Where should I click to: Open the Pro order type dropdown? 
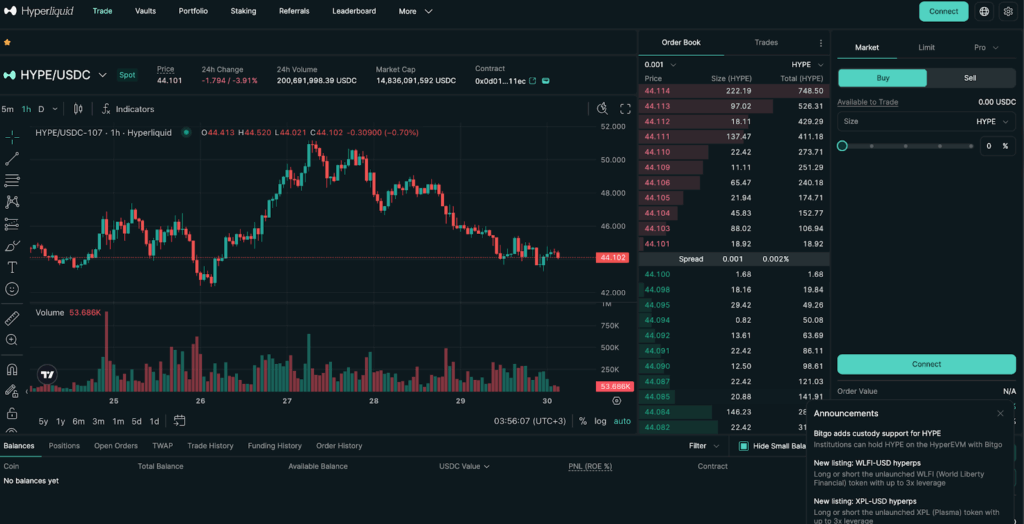pos(986,47)
